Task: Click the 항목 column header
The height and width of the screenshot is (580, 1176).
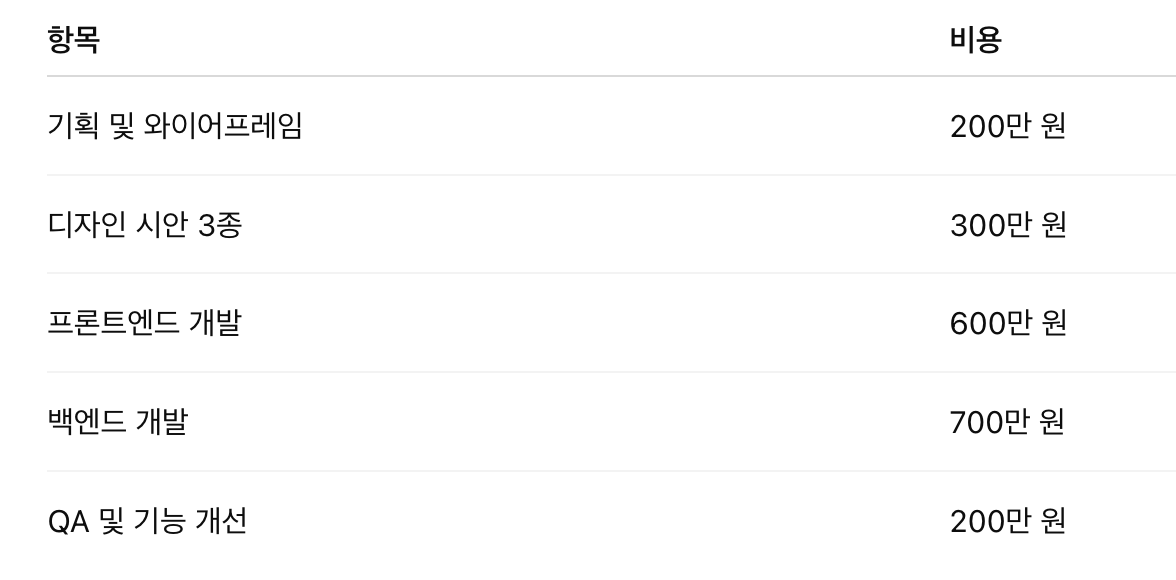Action: [74, 40]
